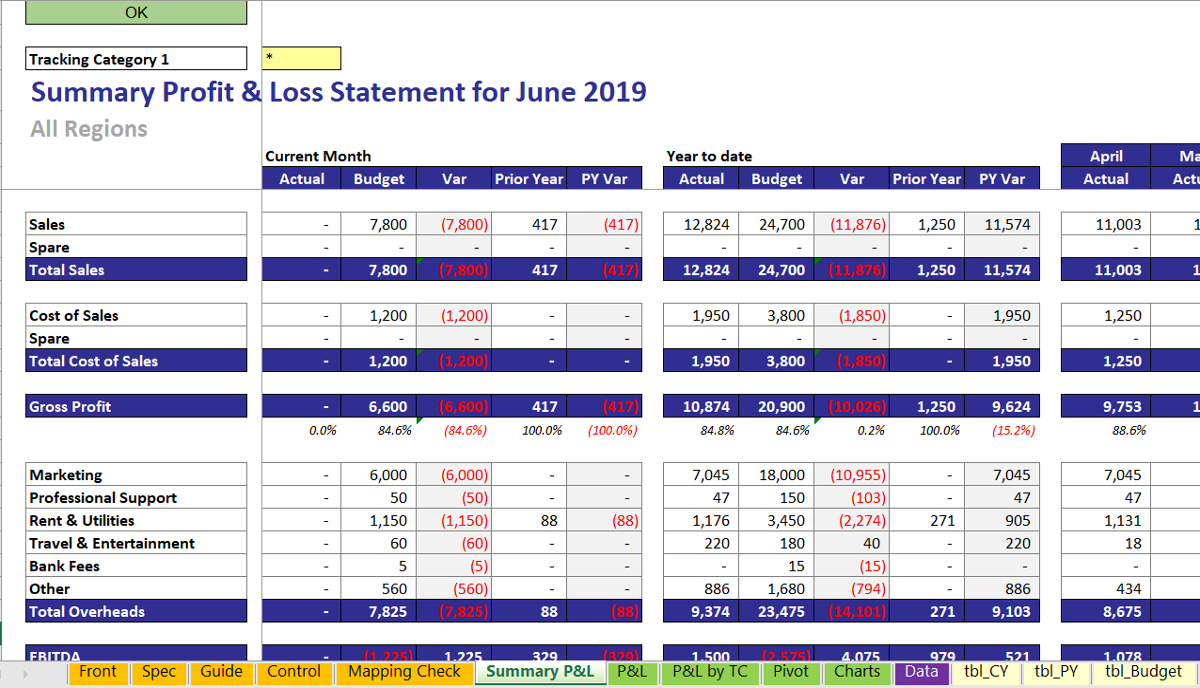Screen dimensions: 1200x688
Task: Click the April column header
Action: (x=1105, y=156)
